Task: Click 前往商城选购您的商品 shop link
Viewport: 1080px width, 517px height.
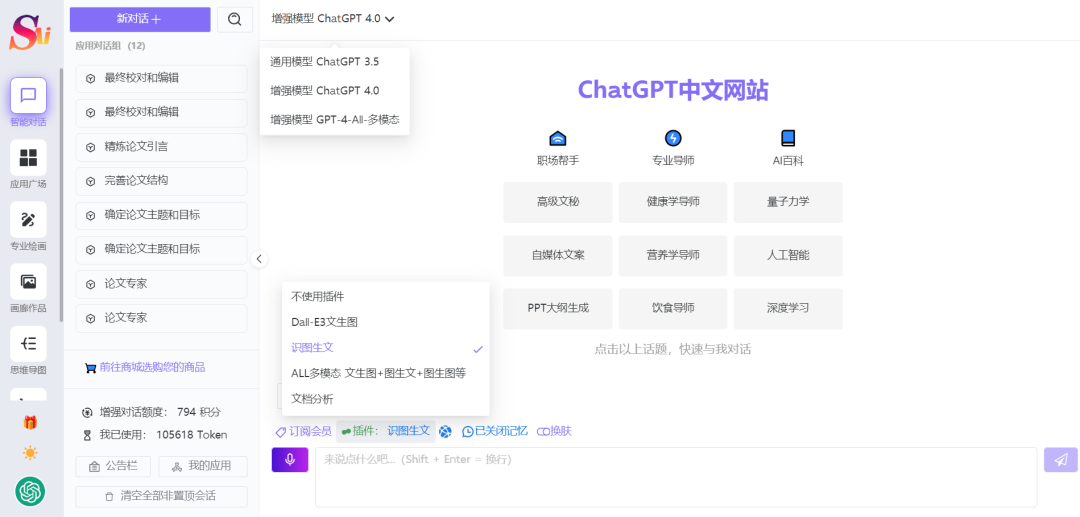Action: (145, 368)
